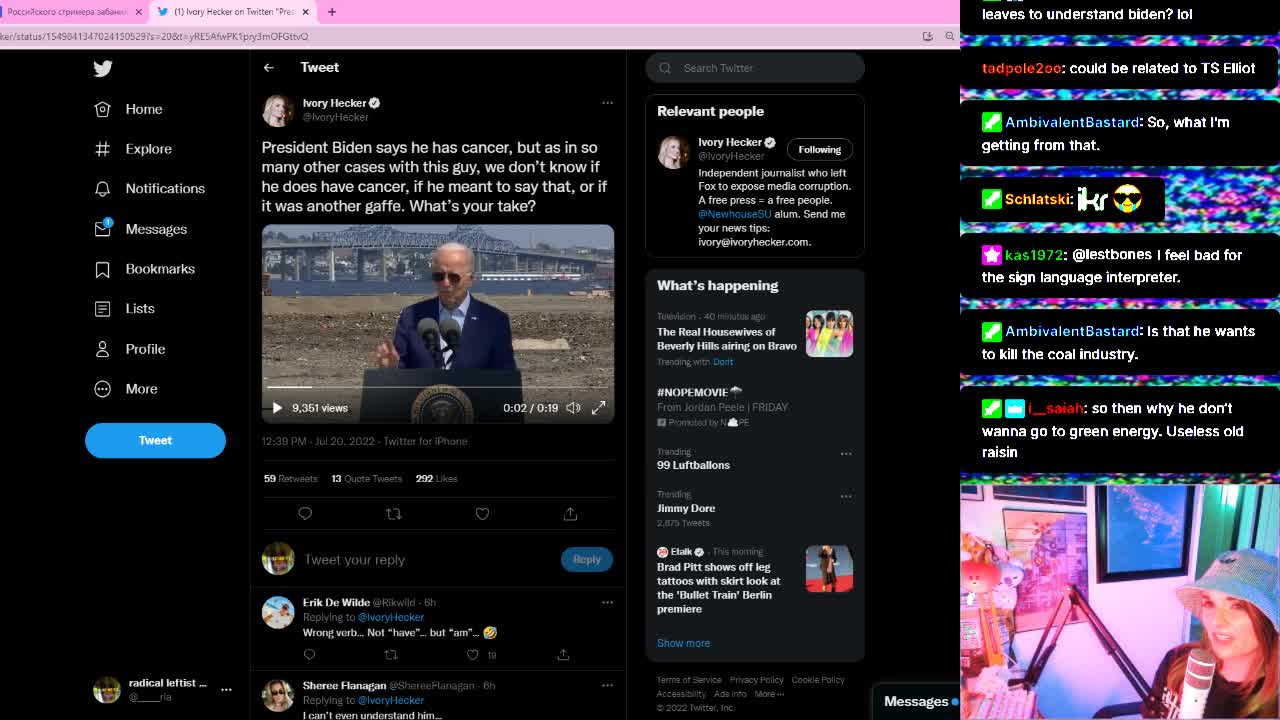Seek on the video progress bar
1280x720 pixels.
[438, 386]
